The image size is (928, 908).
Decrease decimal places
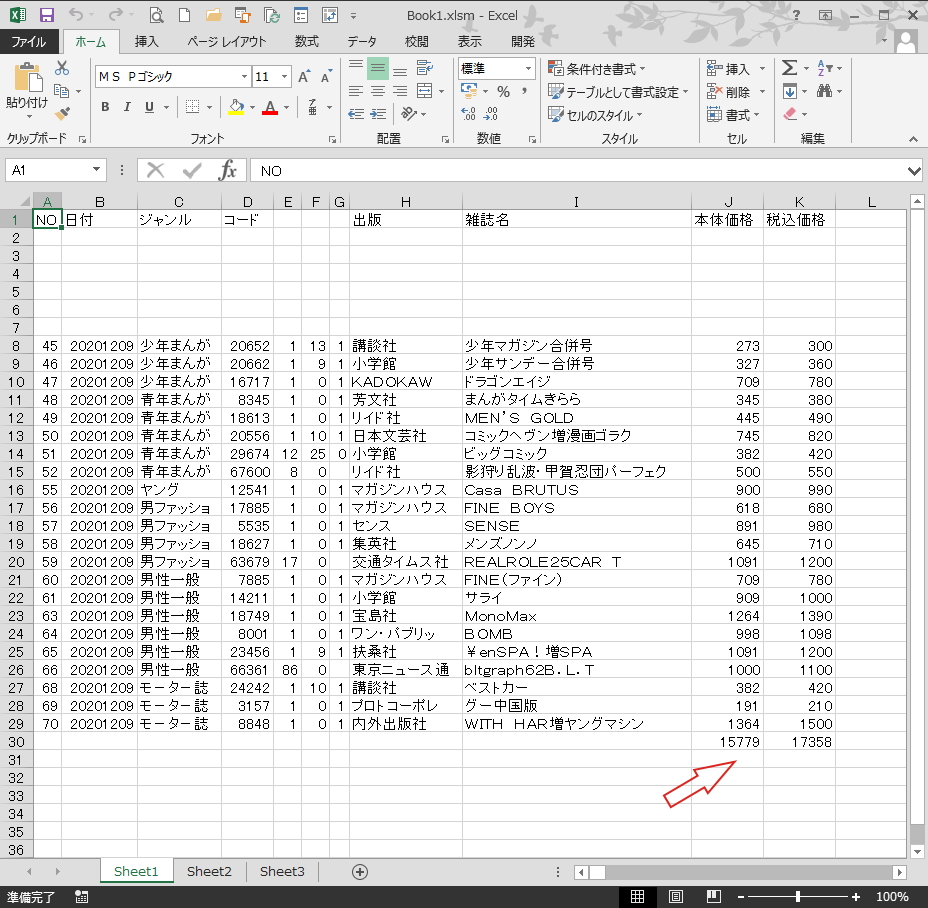(491, 114)
